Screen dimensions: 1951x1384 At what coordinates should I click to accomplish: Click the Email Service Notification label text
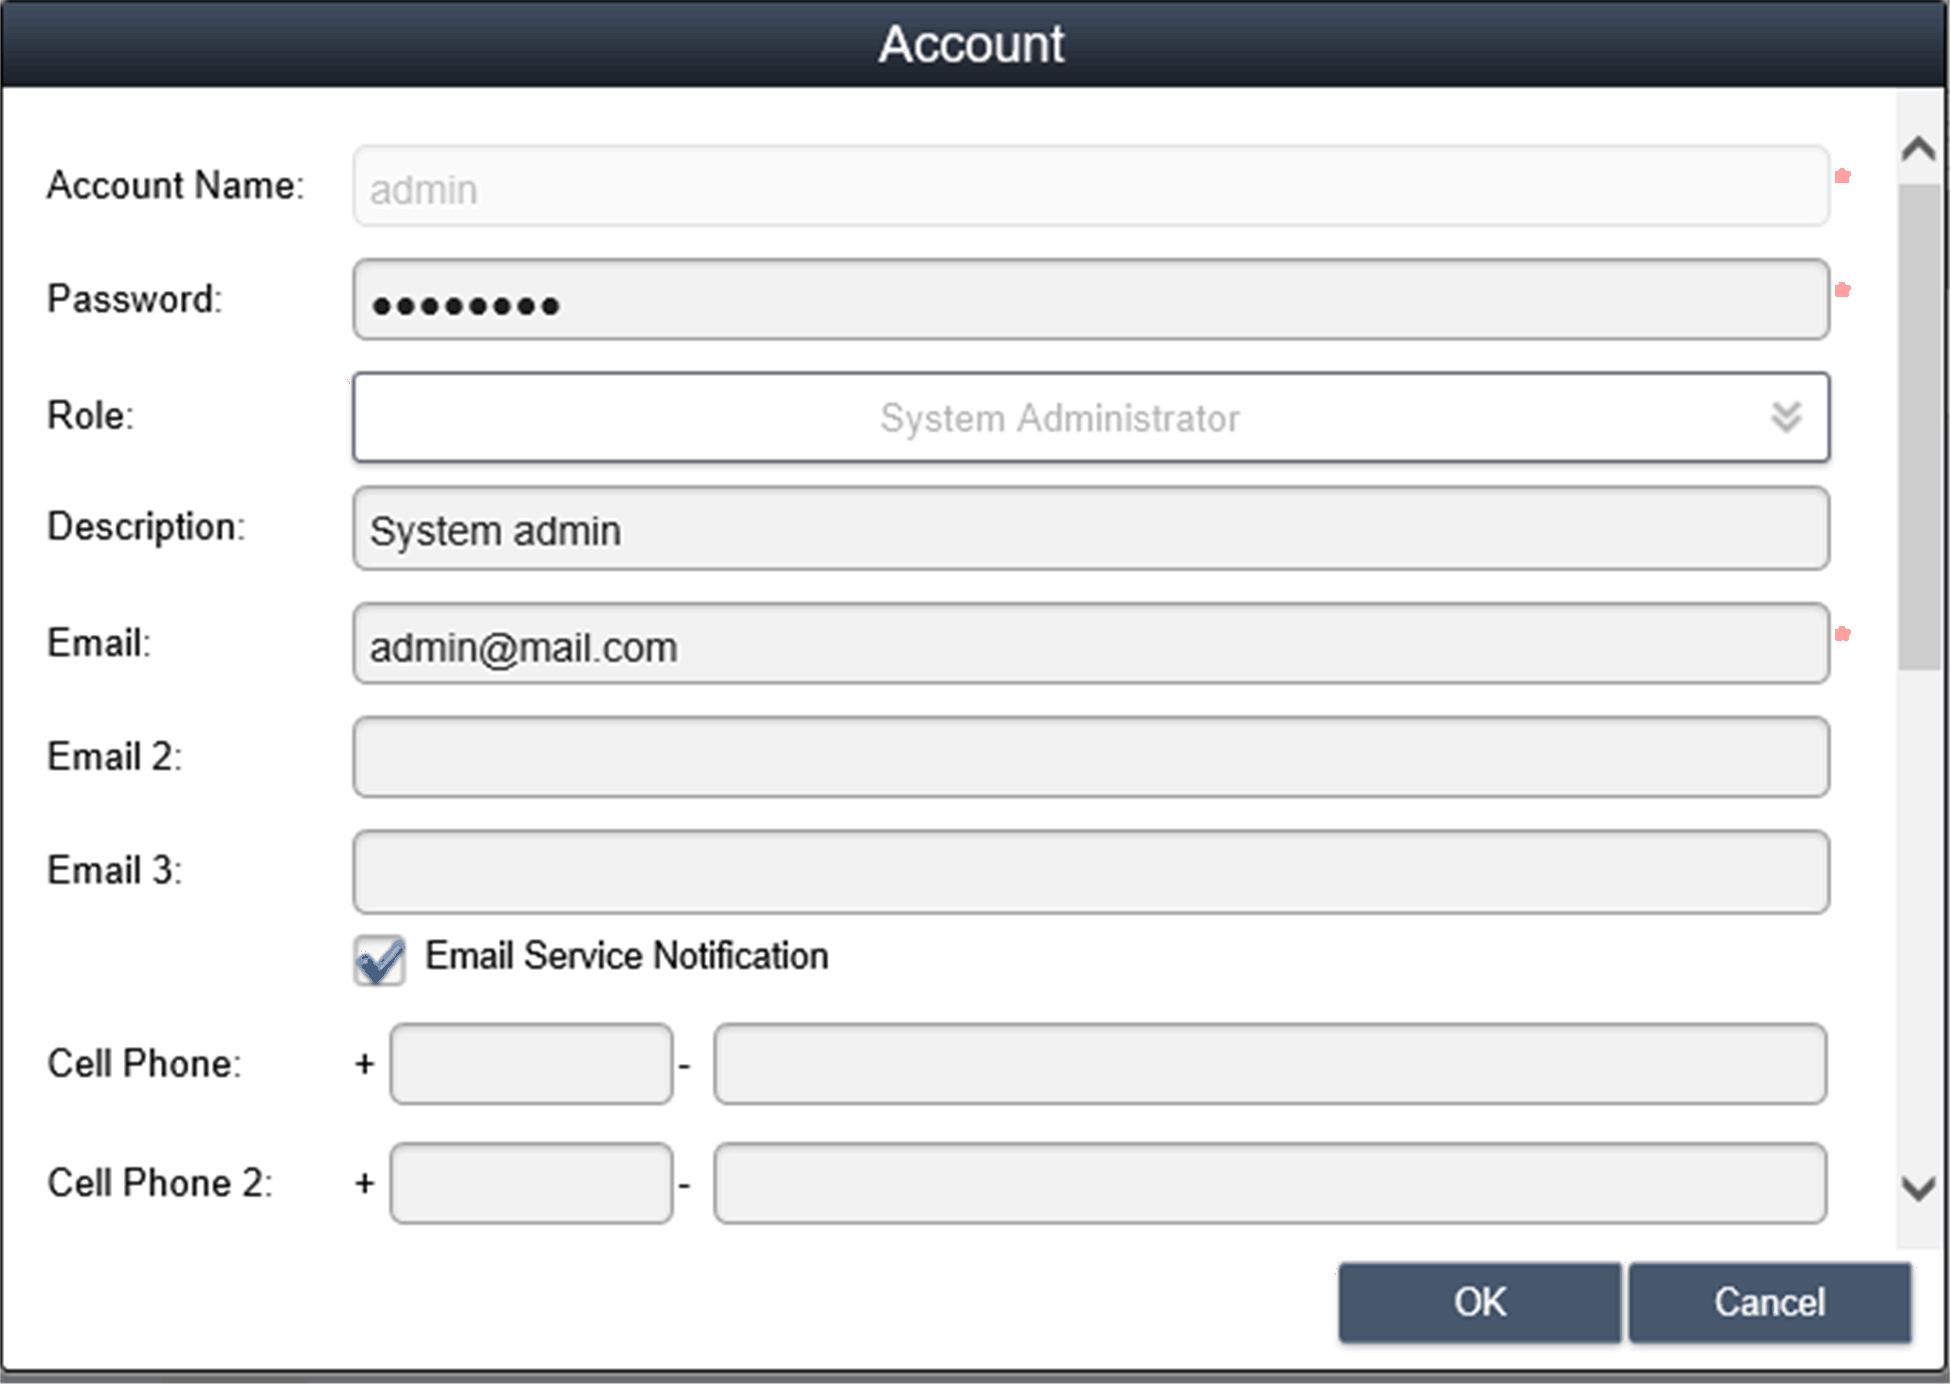click(626, 956)
